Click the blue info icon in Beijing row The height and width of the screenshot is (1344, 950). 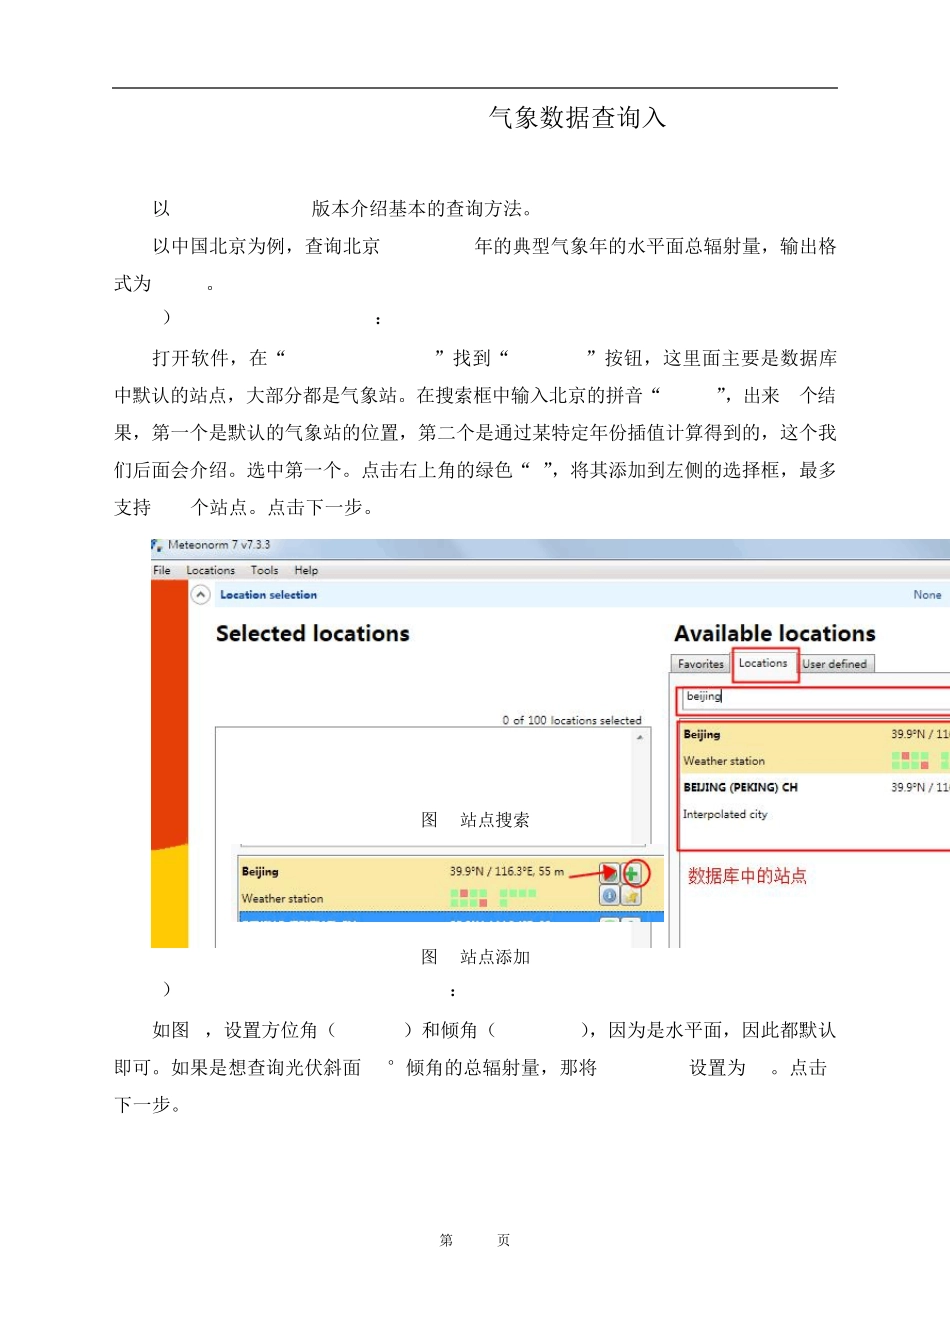click(609, 896)
